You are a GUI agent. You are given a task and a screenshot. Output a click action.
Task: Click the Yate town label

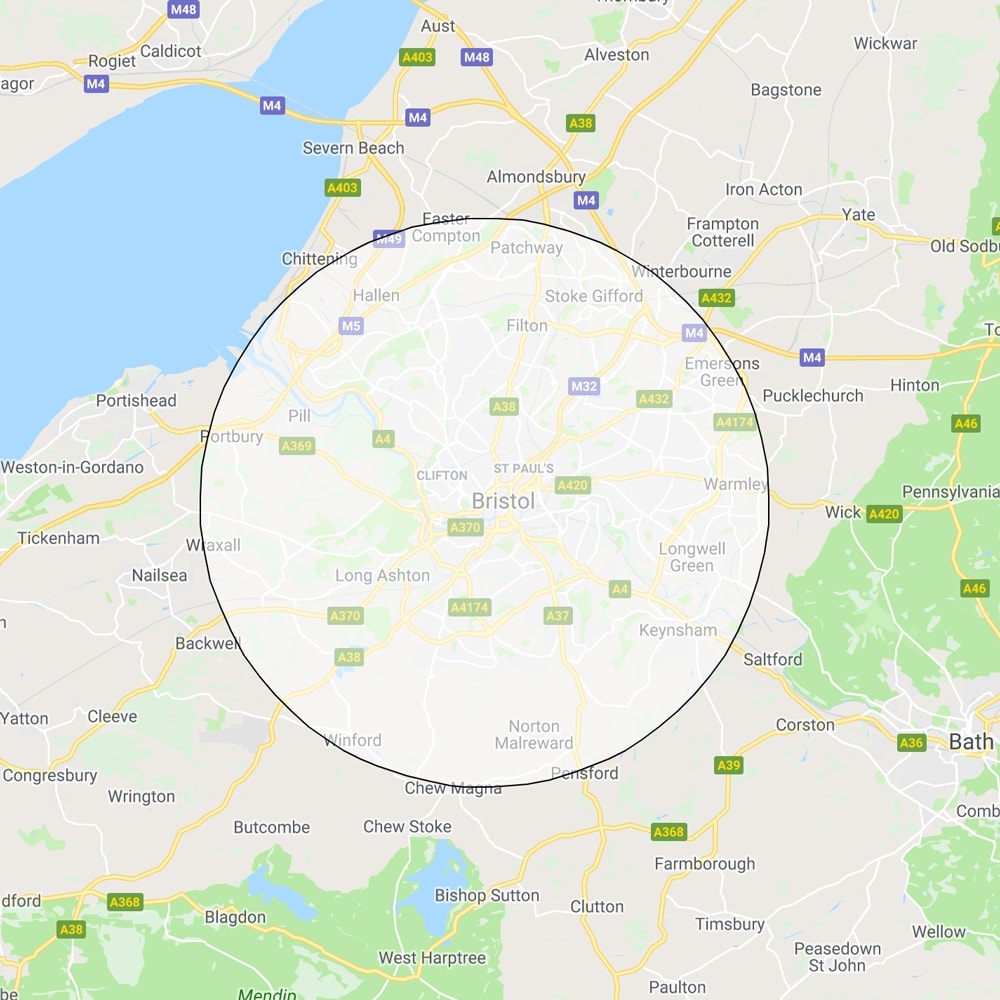click(858, 215)
